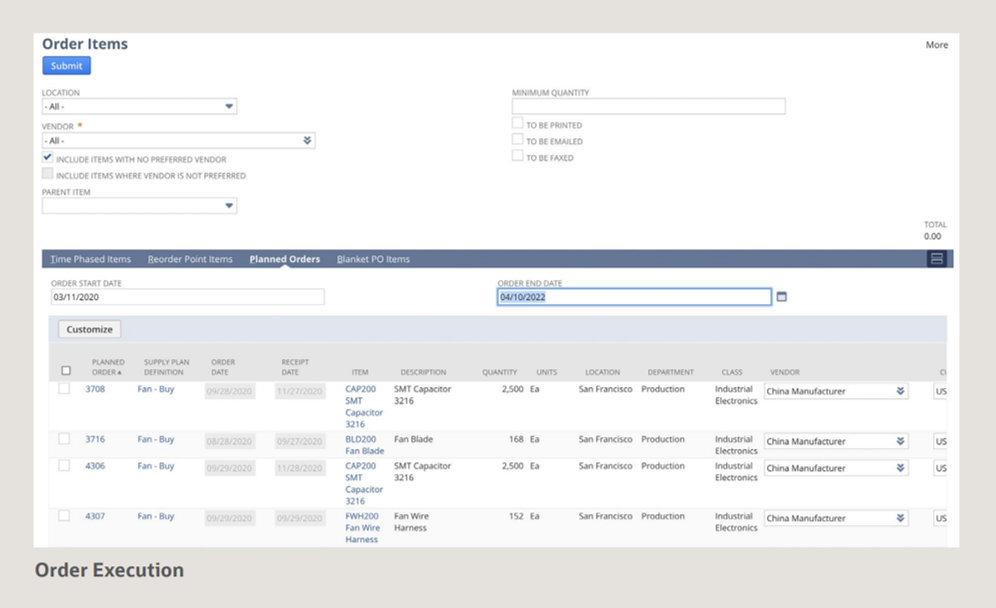This screenshot has width=996, height=608.
Task: Open CAP200 SMT Capacitor item in order 4306
Action: click(364, 483)
